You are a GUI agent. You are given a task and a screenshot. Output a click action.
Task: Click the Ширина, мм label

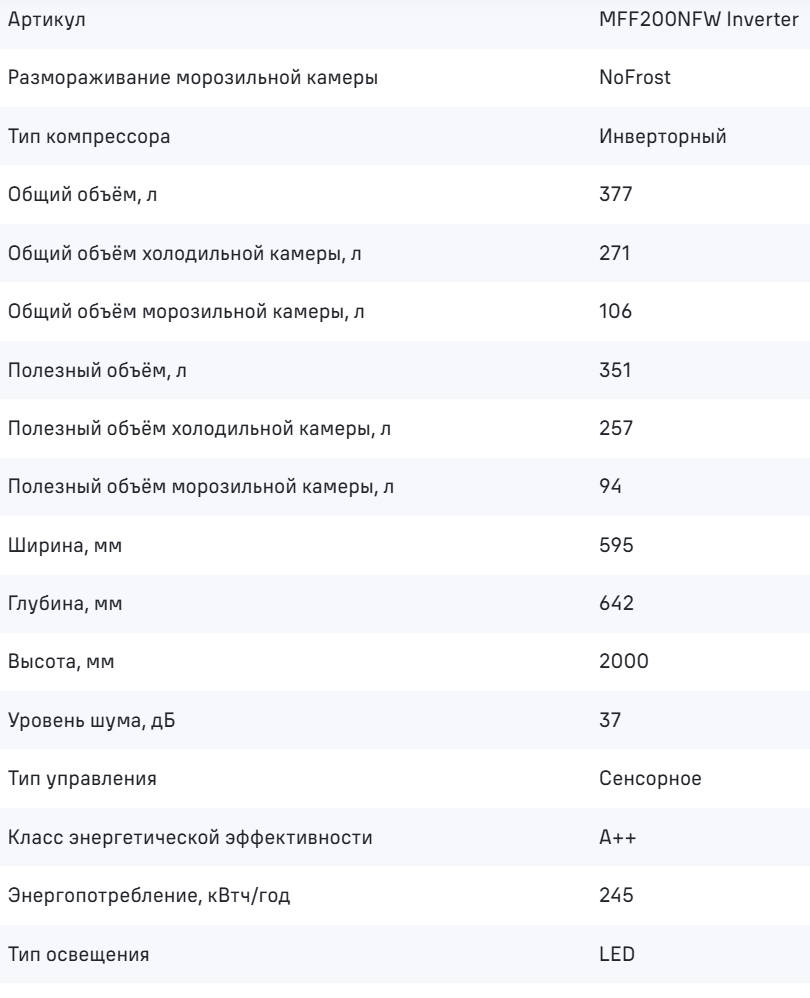(65, 545)
